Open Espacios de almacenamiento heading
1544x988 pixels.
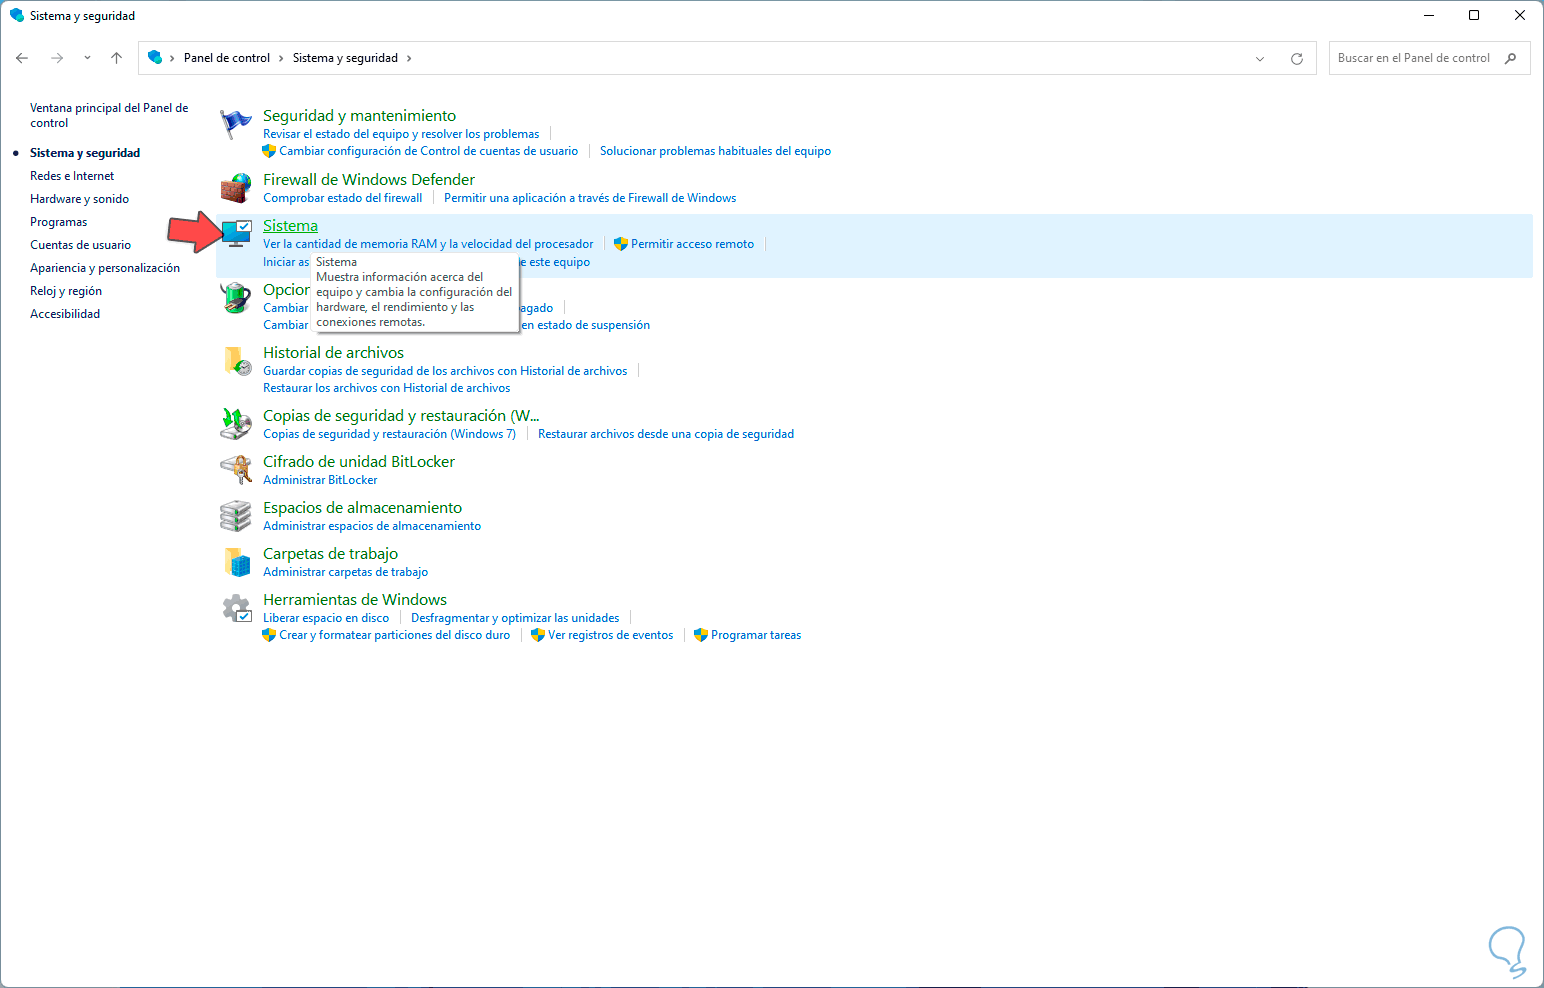pos(362,508)
